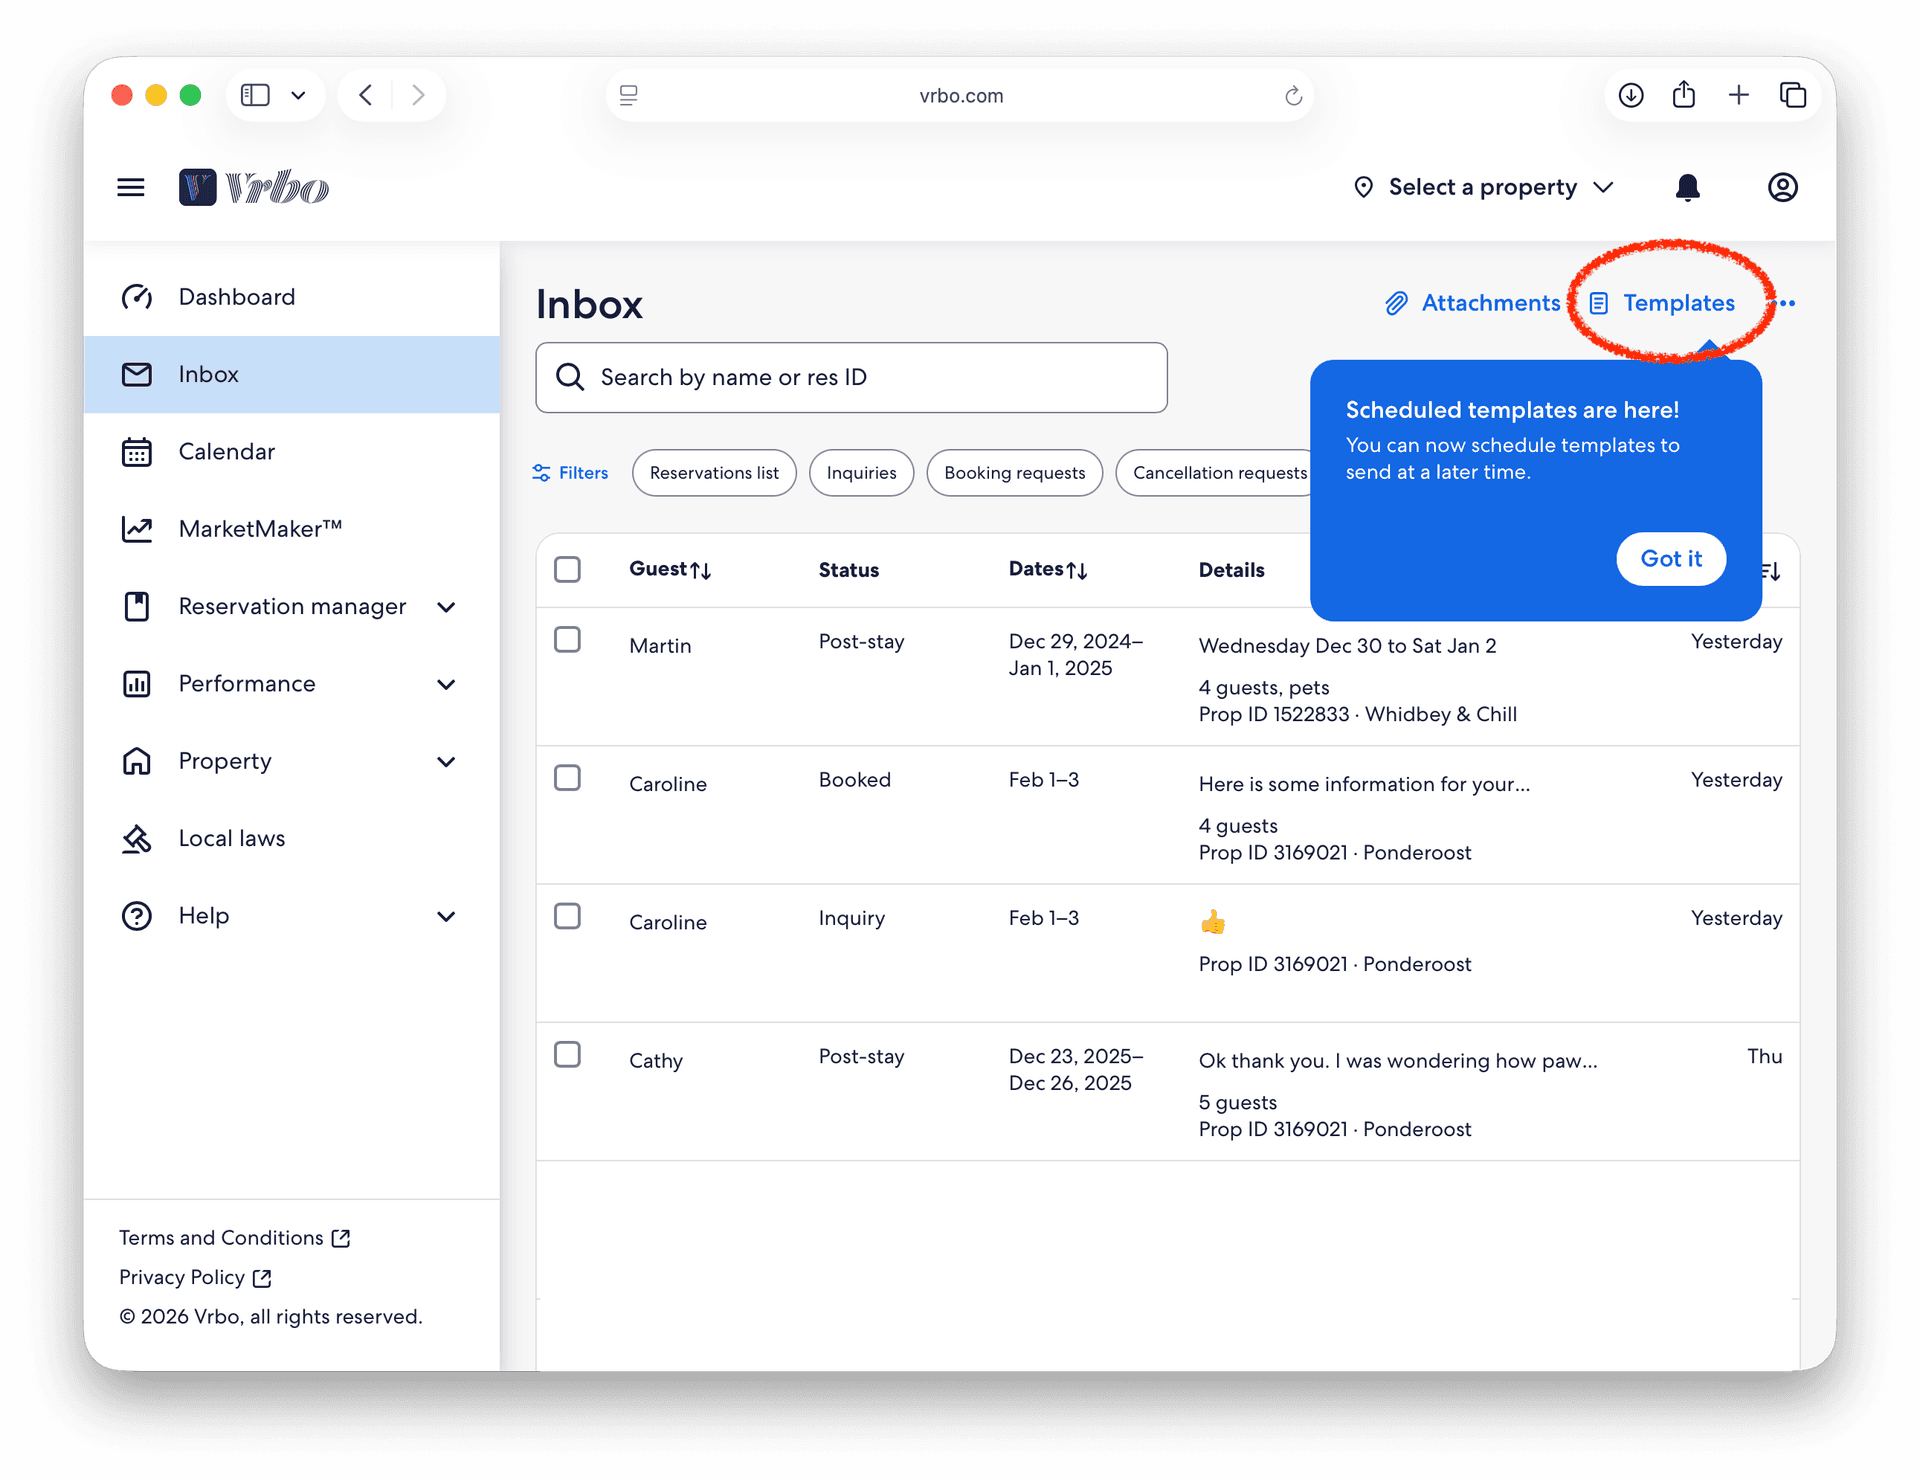The height and width of the screenshot is (1481, 1920).
Task: Select the checkbox beside Cathy's row
Action: (x=567, y=1054)
